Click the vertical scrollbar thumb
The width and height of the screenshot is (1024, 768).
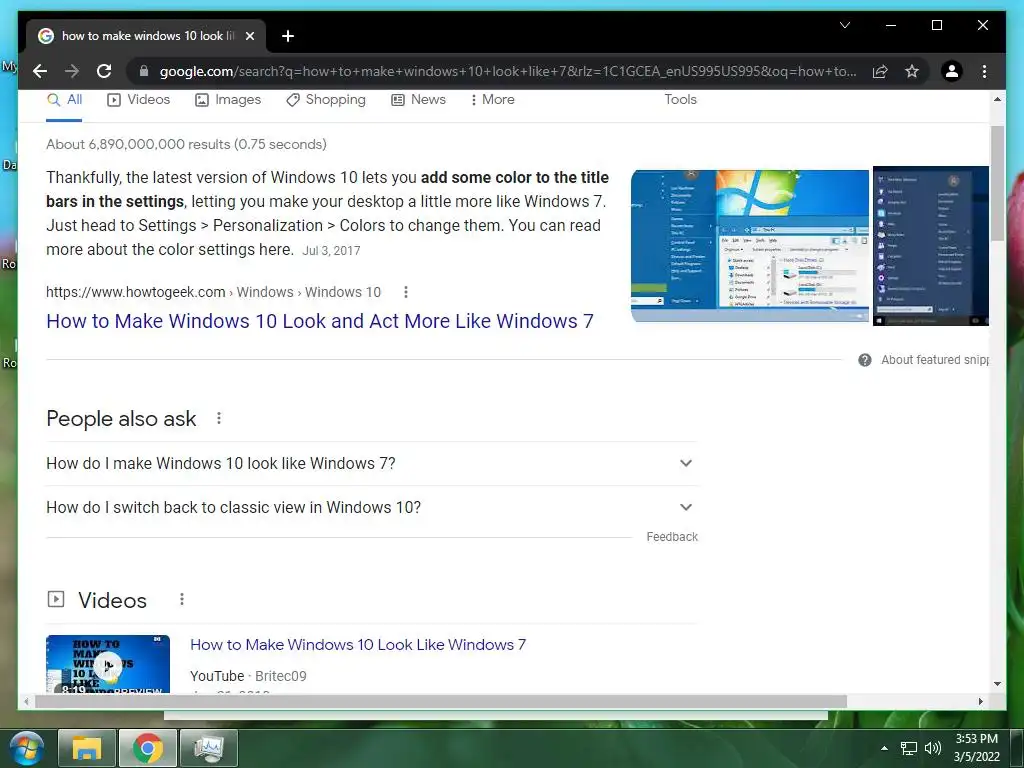pyautogui.click(x=997, y=184)
